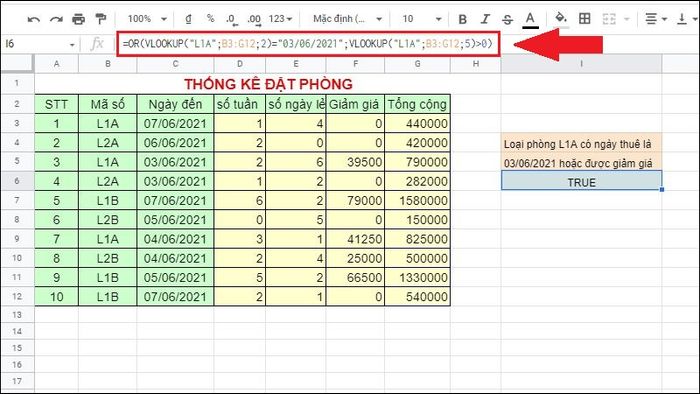700x394 pixels.
Task: Open the 100% zoom dropdown
Action: (x=147, y=19)
